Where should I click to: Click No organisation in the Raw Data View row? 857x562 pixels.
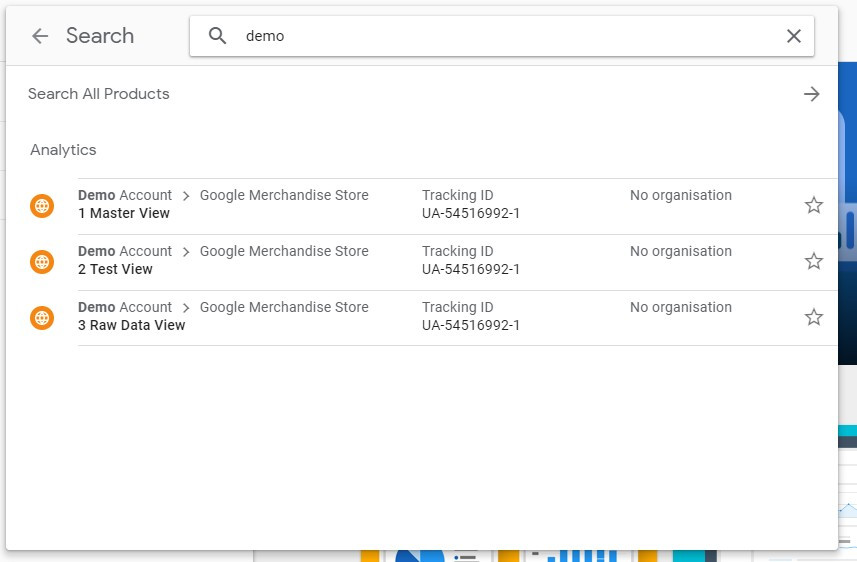pyautogui.click(x=681, y=307)
